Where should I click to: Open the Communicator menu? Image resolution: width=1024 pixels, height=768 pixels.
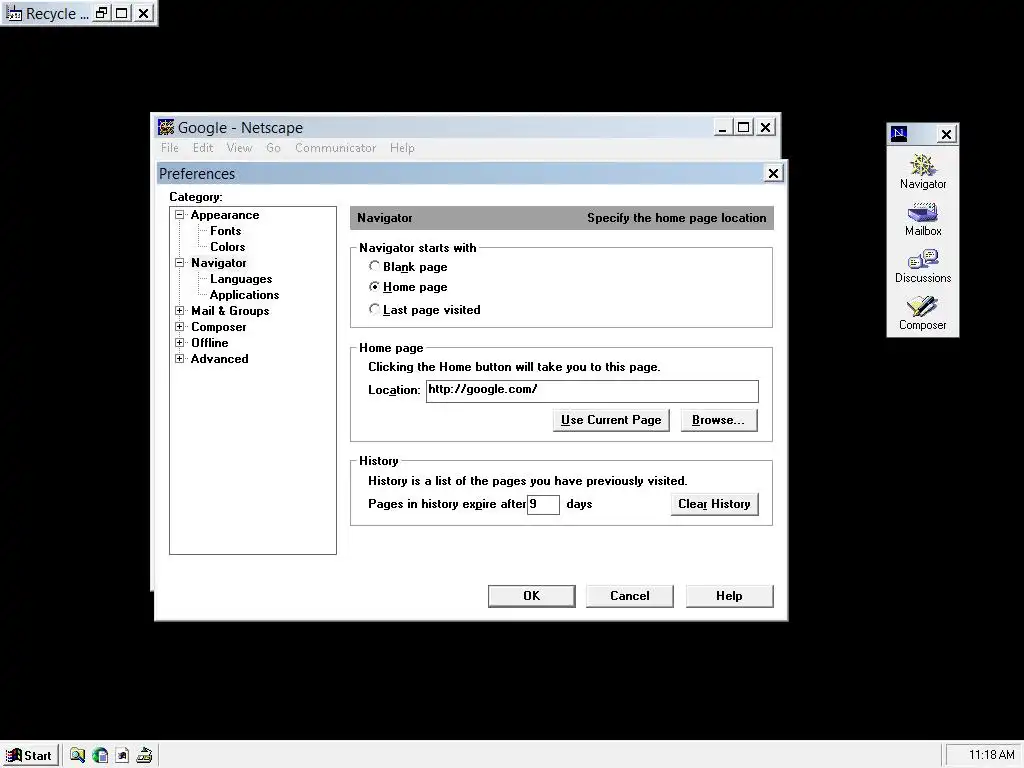pos(336,148)
